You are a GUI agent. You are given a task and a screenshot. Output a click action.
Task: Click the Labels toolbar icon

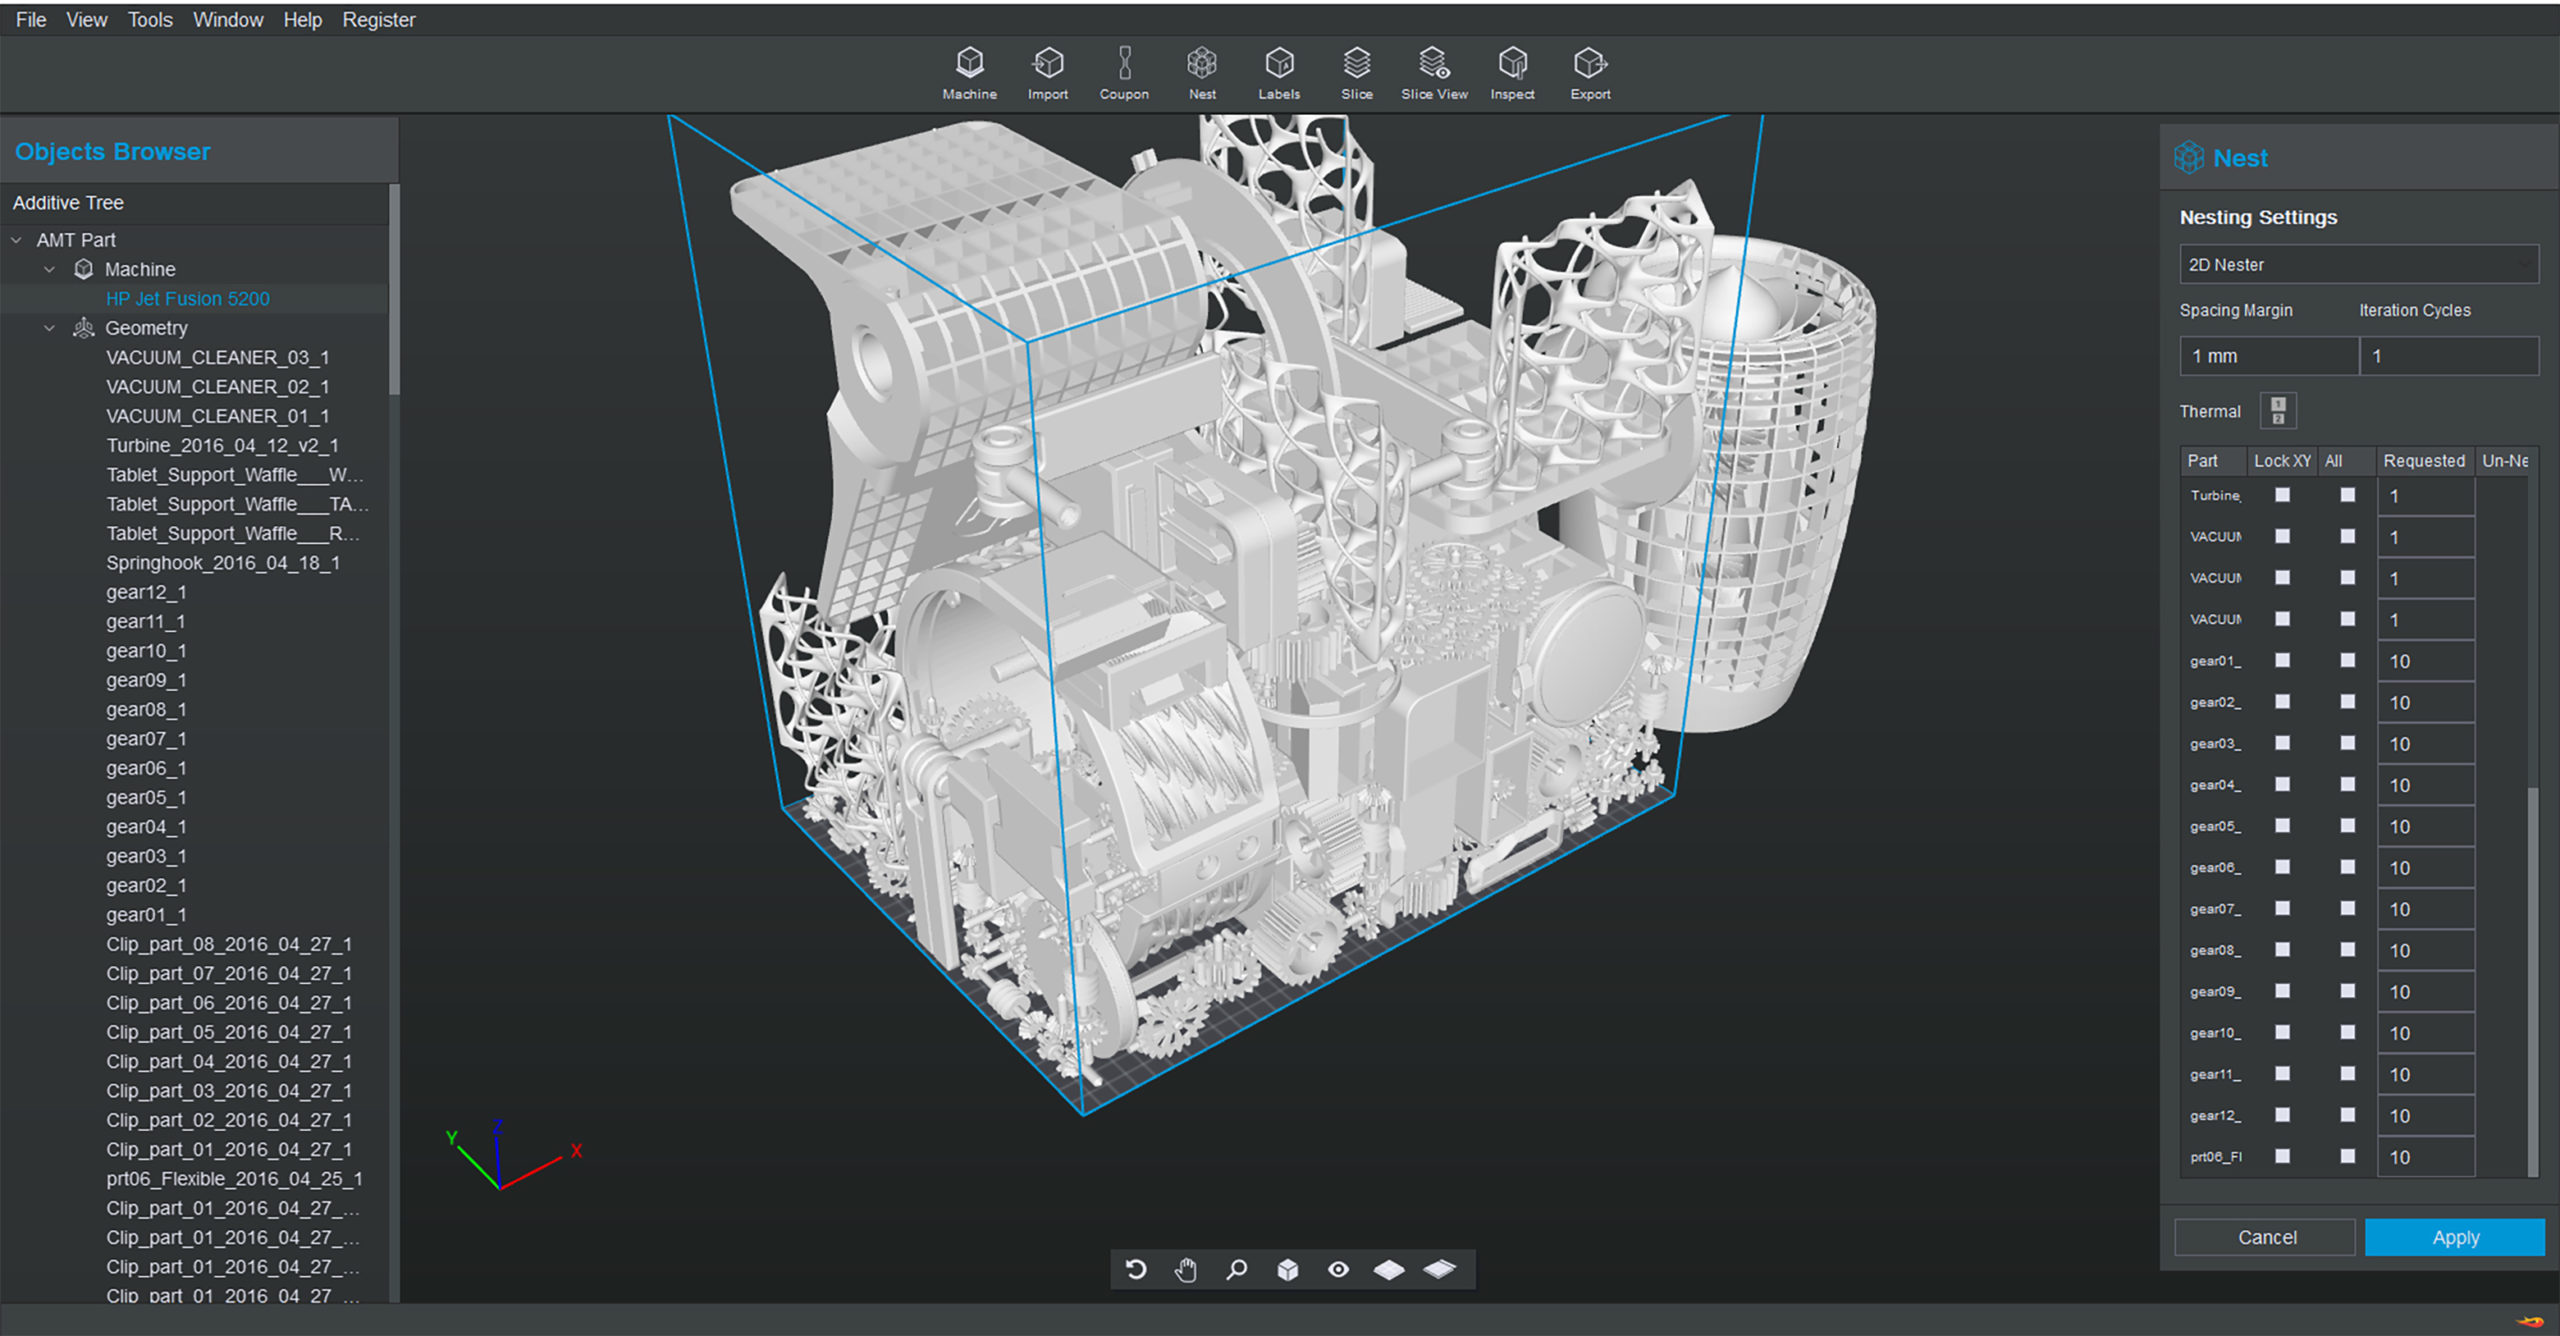coord(1279,73)
